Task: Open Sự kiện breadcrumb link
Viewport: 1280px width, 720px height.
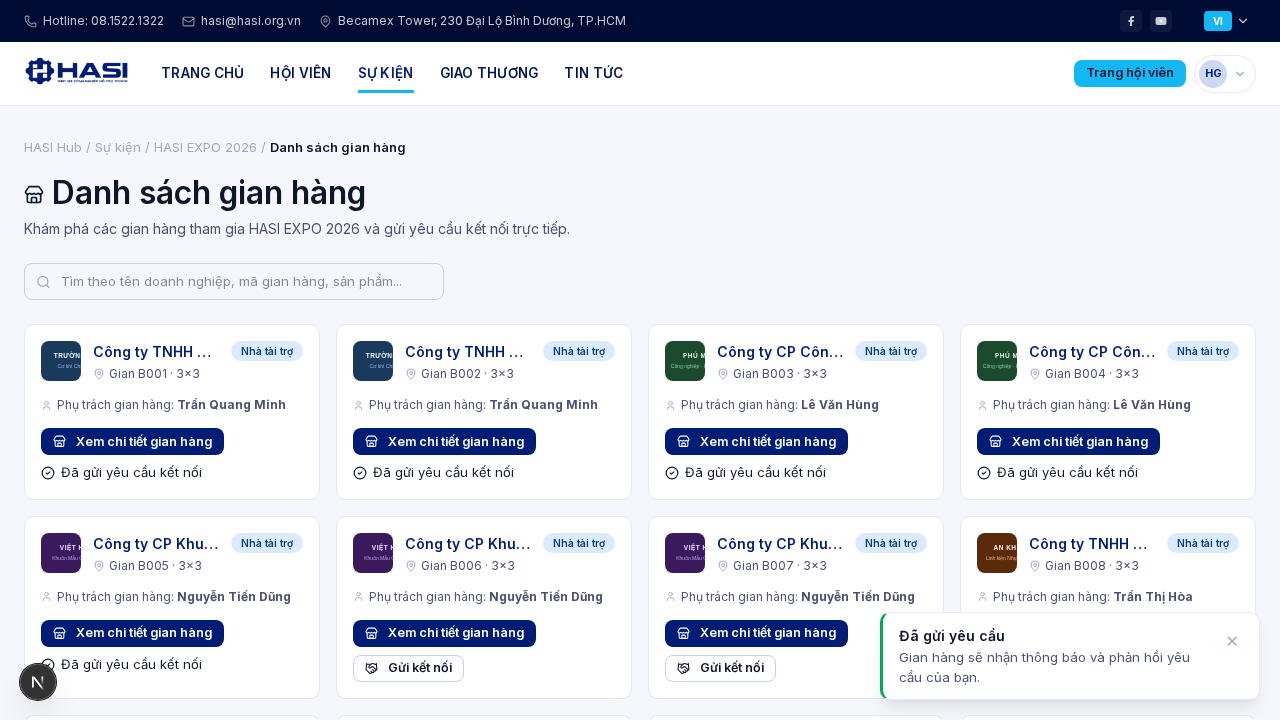Action: [118, 147]
